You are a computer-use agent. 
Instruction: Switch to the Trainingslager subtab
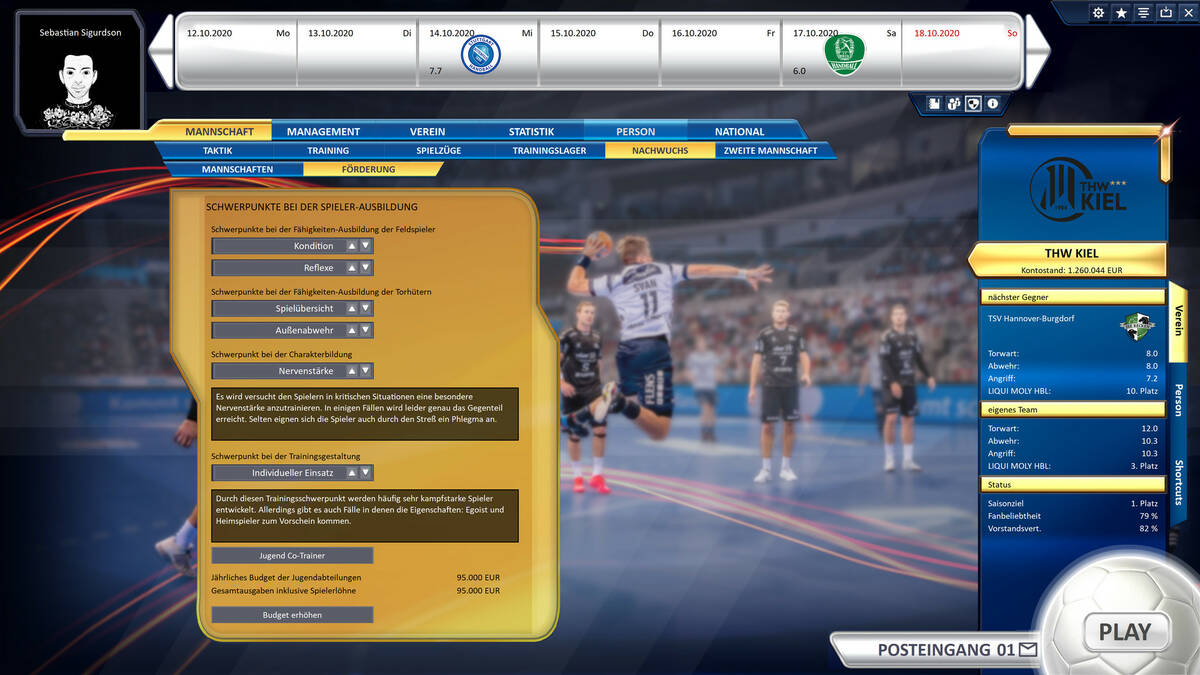549,150
